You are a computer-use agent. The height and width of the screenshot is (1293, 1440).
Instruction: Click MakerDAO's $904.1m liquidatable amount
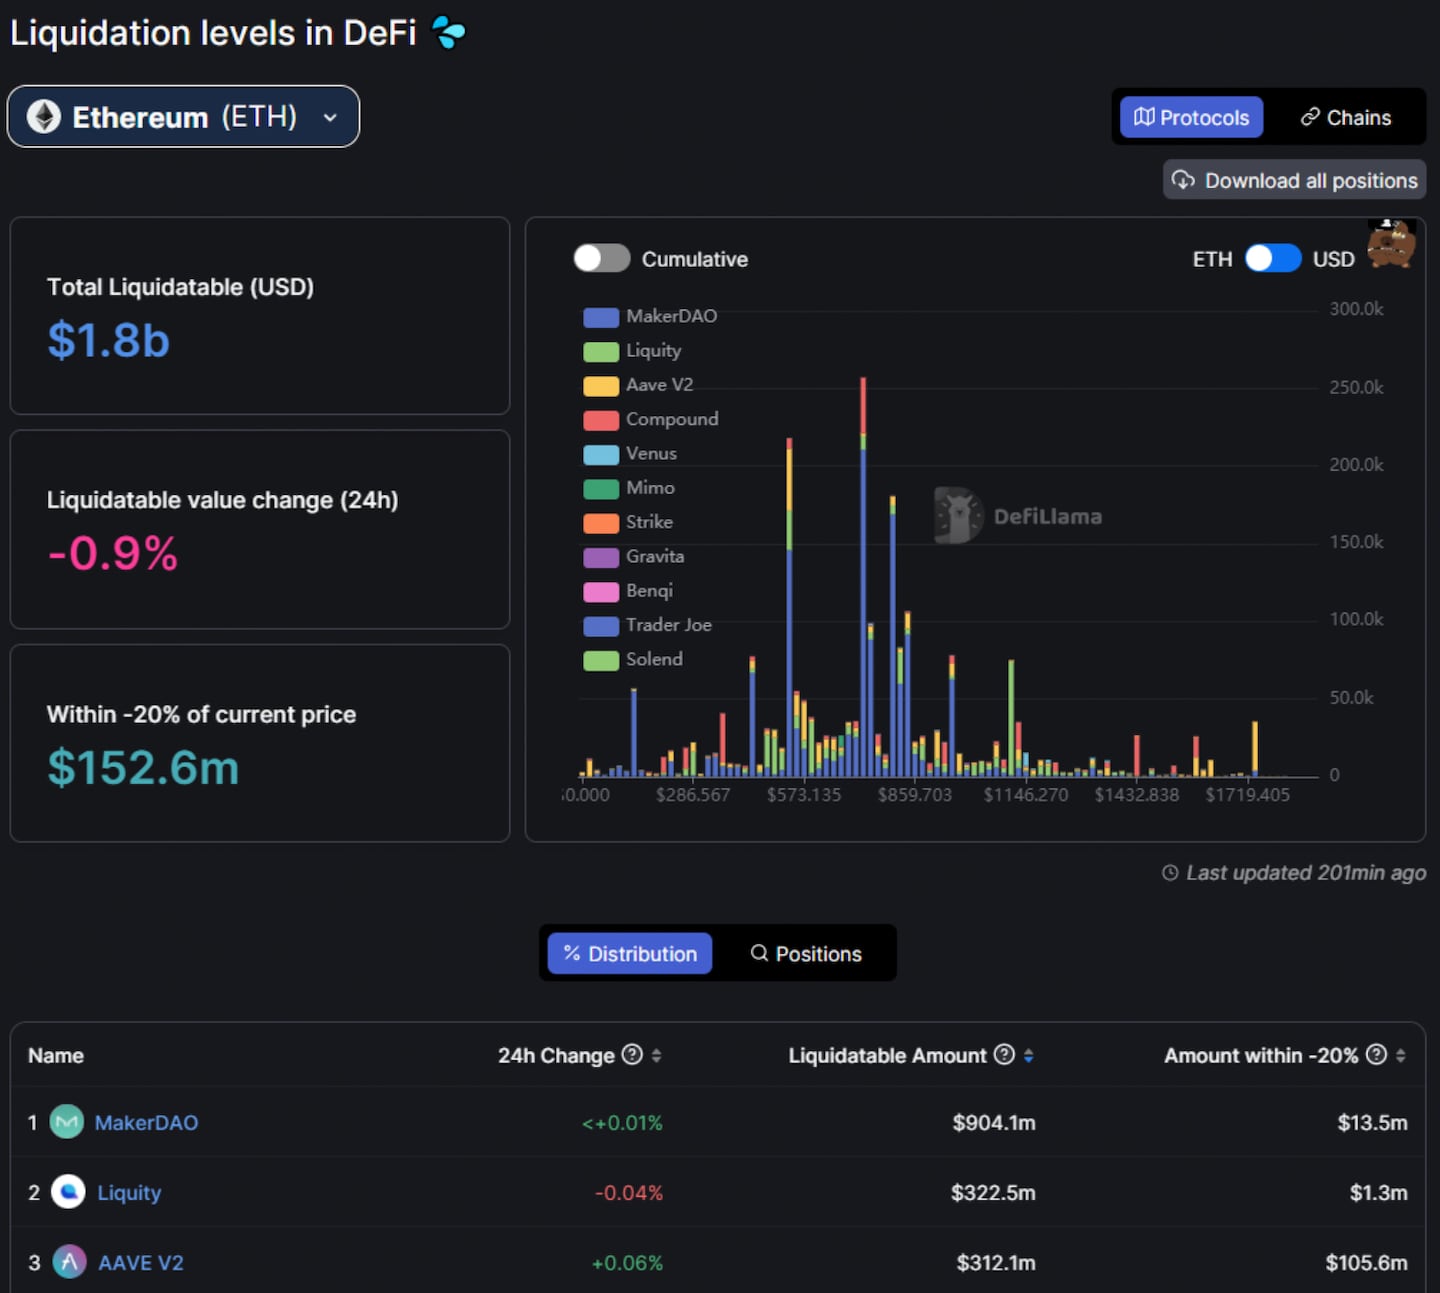tap(994, 1122)
